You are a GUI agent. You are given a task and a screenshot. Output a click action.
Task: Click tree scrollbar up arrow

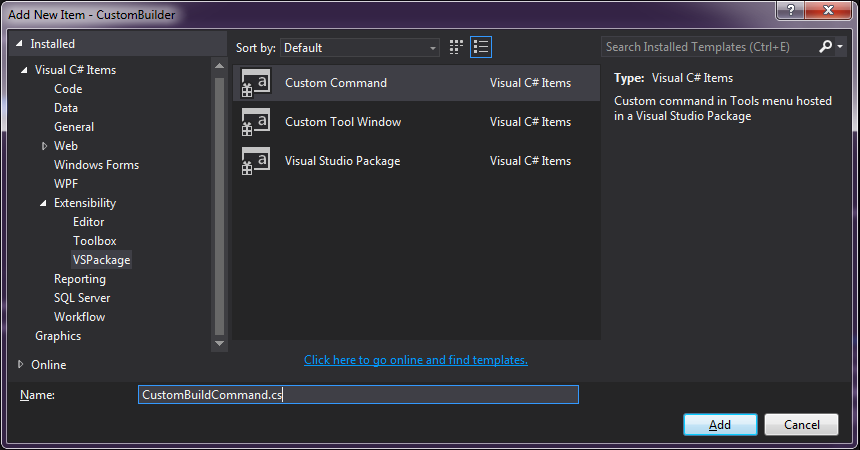pos(219,66)
